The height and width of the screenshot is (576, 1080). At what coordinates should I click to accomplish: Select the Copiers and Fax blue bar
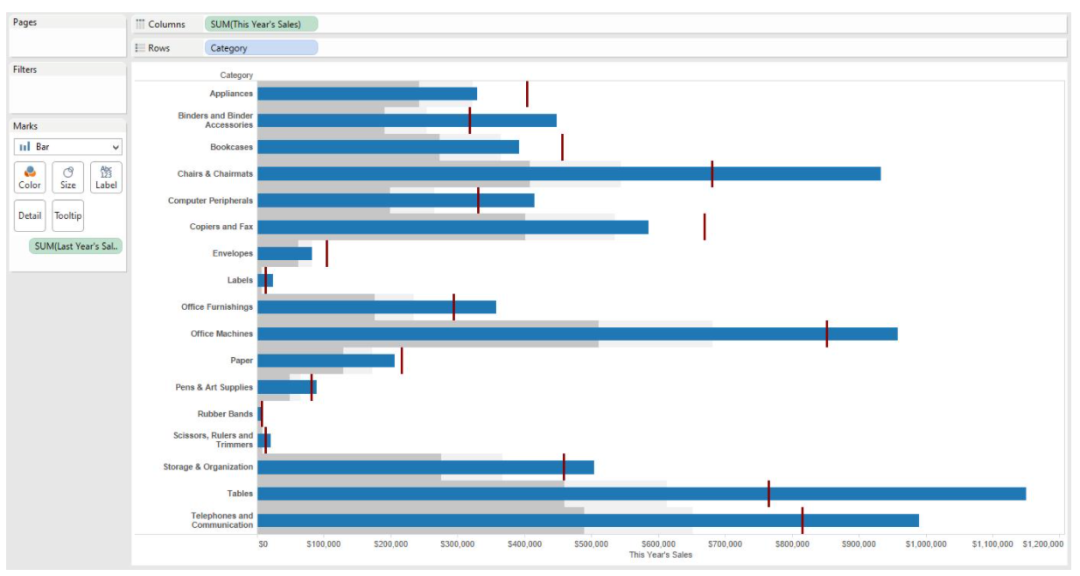(x=452, y=227)
